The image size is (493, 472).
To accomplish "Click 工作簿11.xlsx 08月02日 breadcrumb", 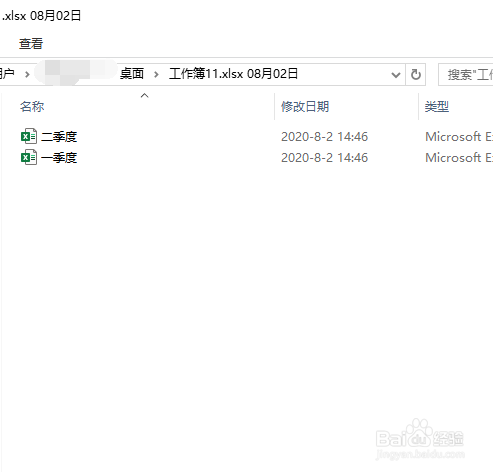I will pyautogui.click(x=233, y=74).
